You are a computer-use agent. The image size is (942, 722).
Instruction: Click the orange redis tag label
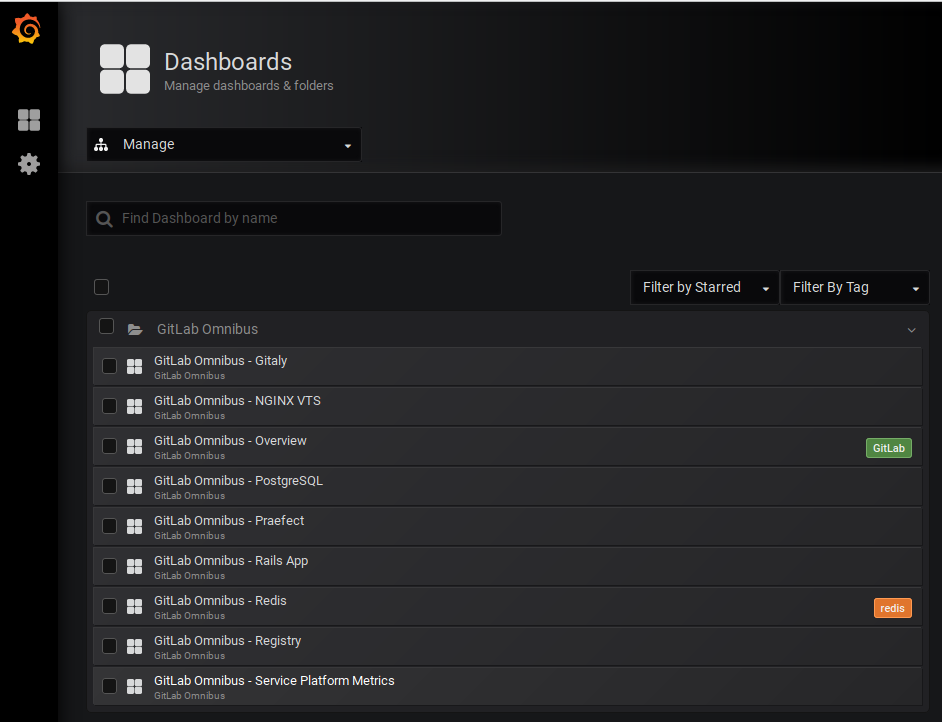tap(892, 608)
